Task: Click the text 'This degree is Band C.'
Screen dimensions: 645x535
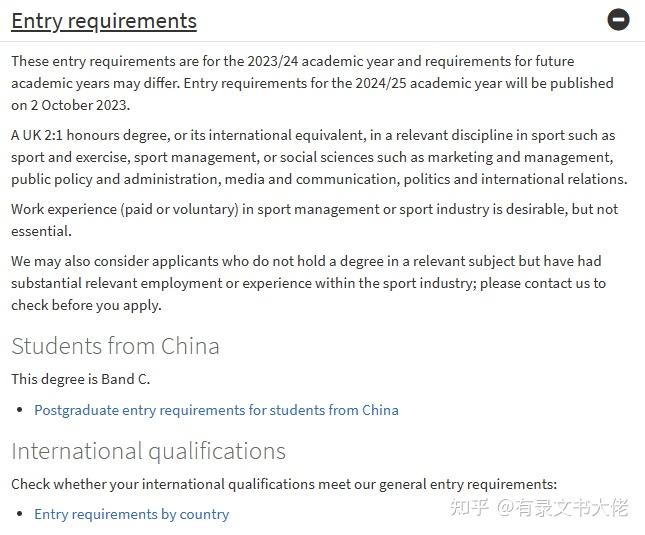Action: 81,379
